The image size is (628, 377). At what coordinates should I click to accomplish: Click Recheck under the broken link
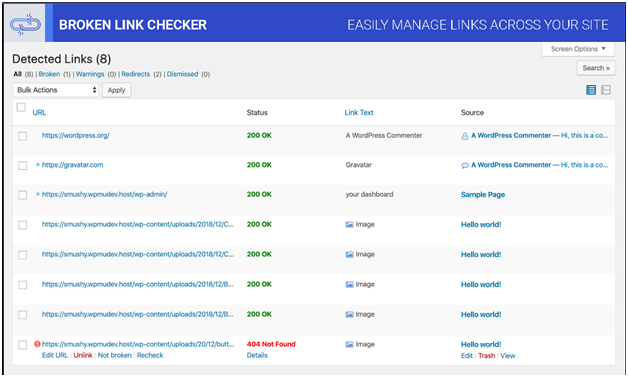coord(150,355)
